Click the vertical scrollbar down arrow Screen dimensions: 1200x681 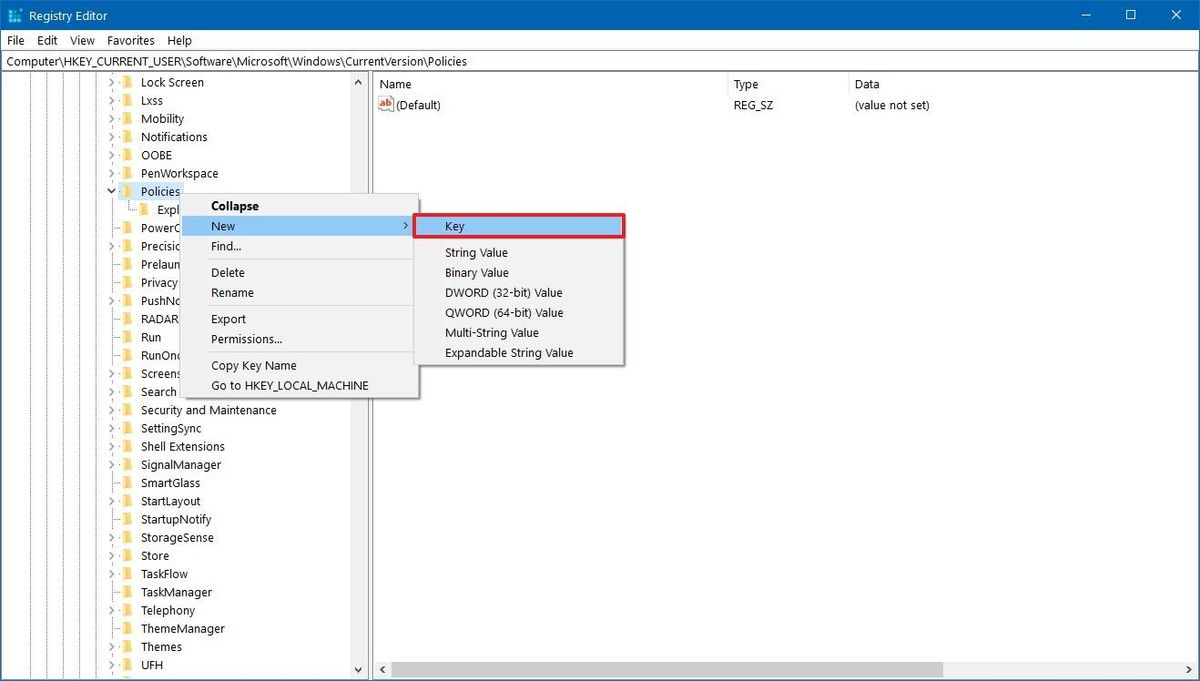coord(358,670)
